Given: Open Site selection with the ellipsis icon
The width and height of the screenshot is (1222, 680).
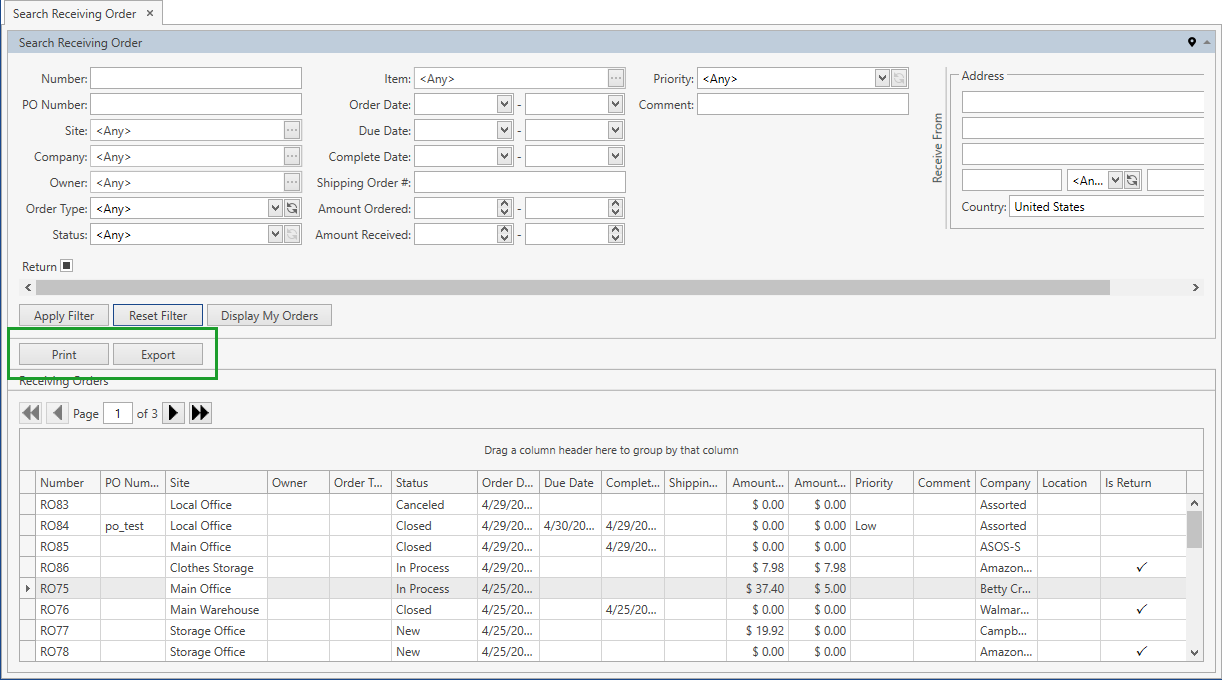Looking at the screenshot, I should point(294,130).
